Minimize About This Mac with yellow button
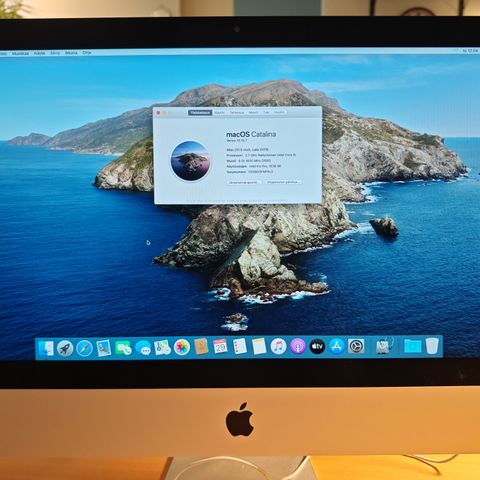 [164, 113]
